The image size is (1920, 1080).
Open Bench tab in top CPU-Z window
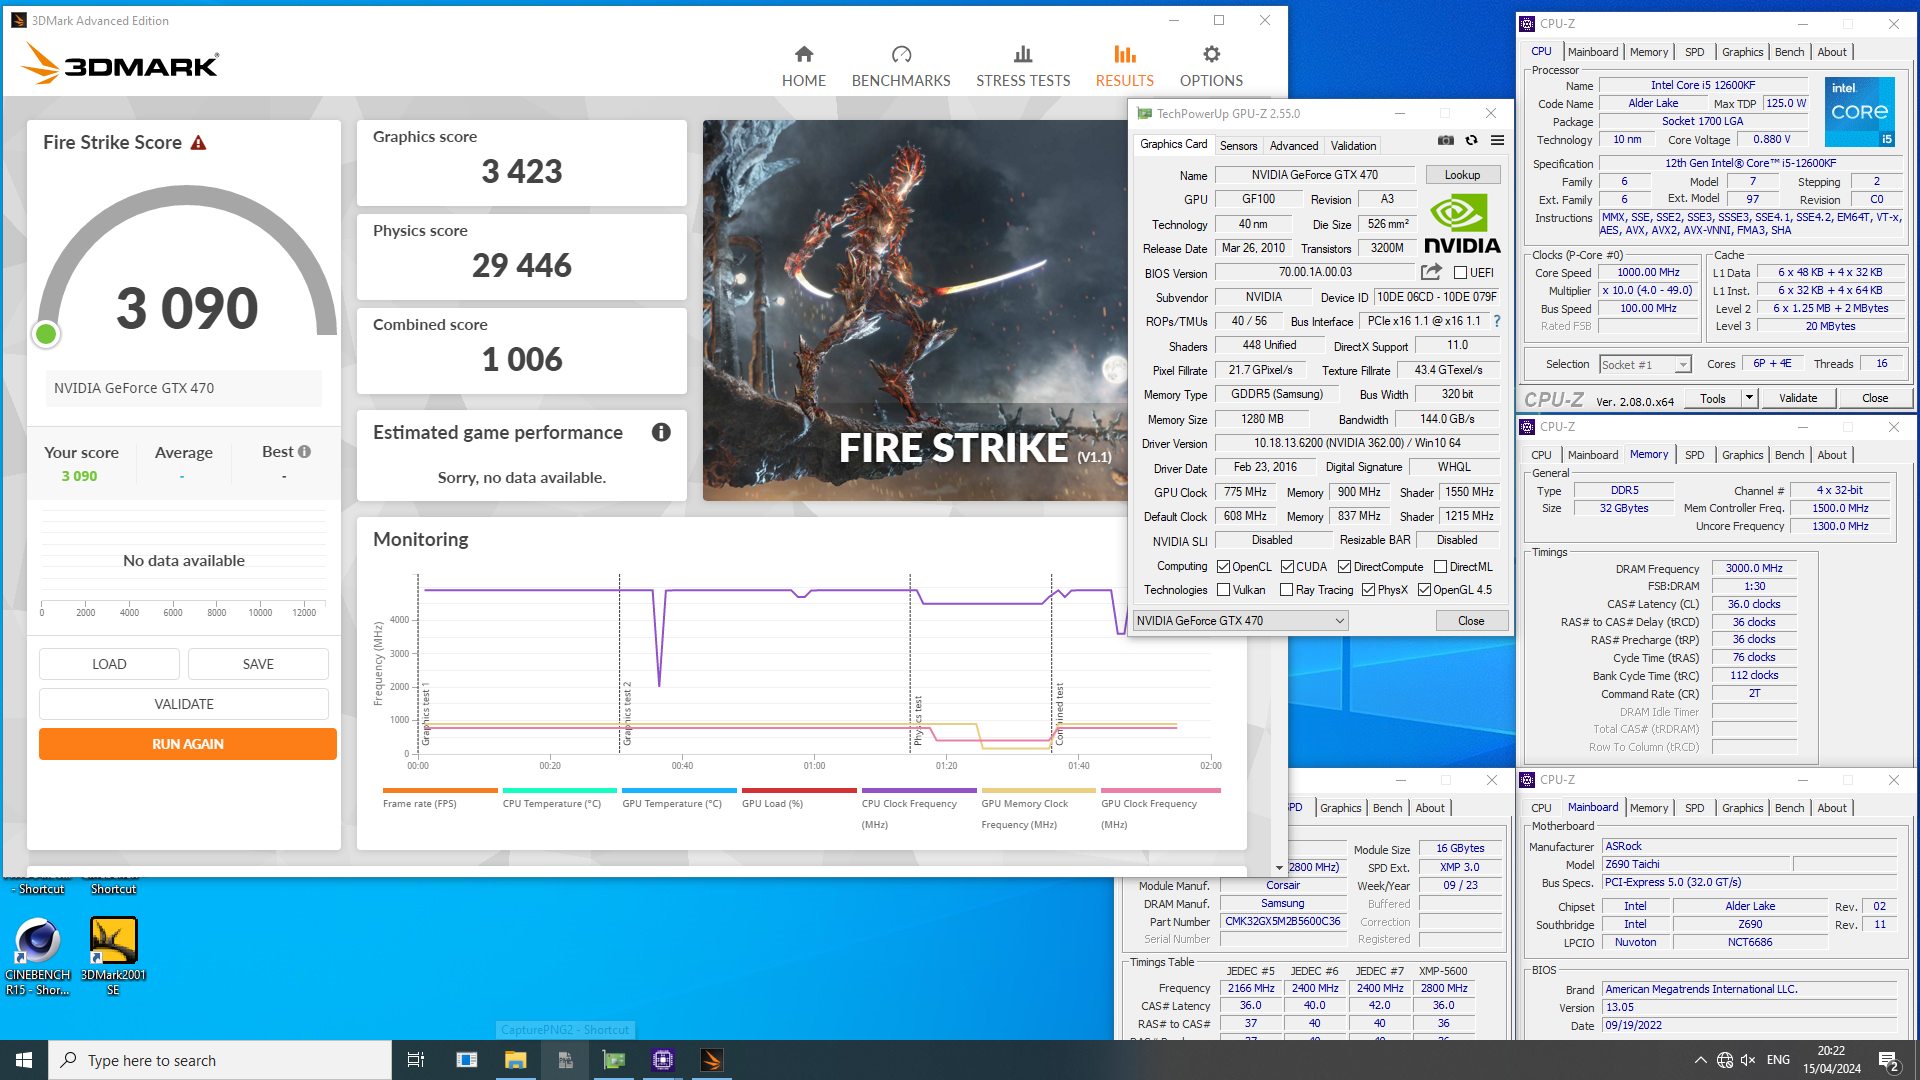pyautogui.click(x=1789, y=52)
